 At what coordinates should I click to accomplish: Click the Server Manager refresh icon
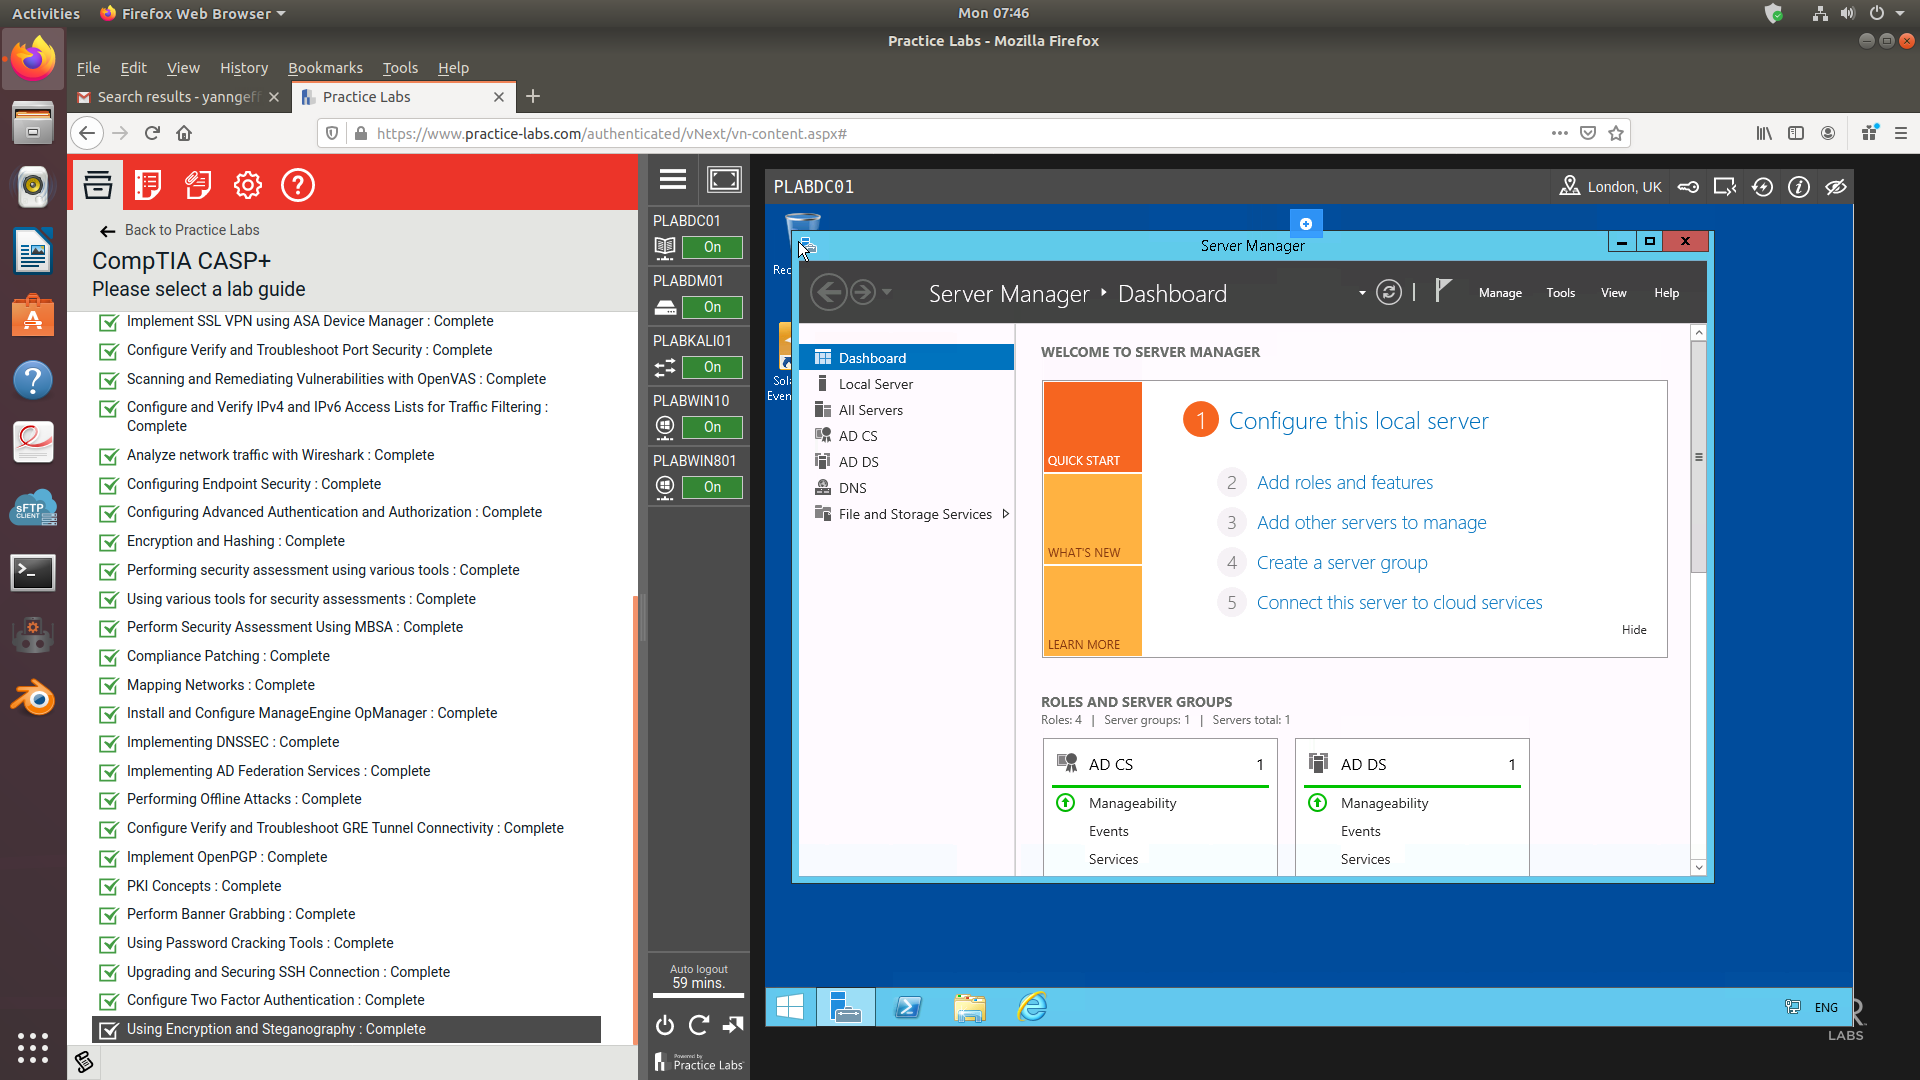pos(1388,293)
